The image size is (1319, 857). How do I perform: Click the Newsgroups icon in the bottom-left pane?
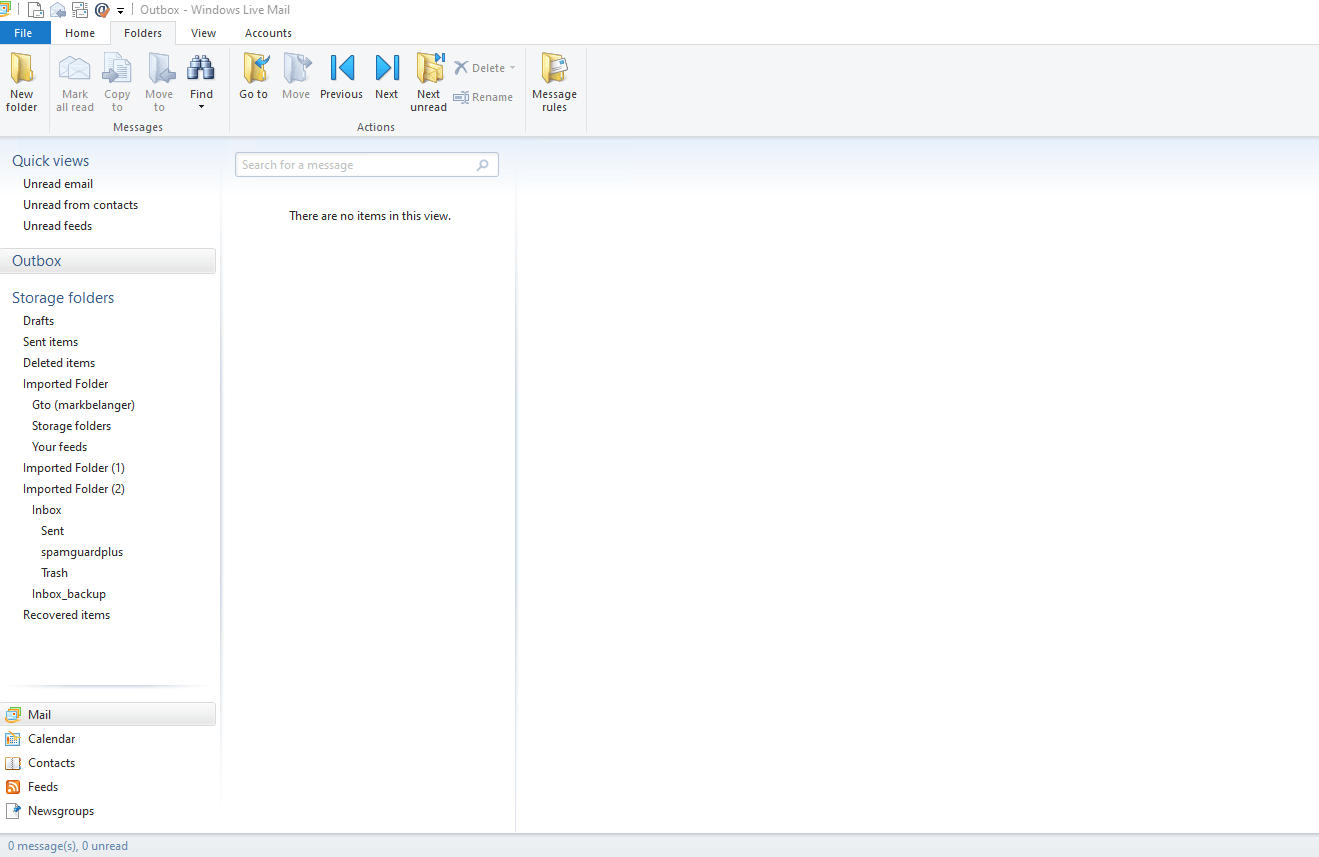[13, 811]
